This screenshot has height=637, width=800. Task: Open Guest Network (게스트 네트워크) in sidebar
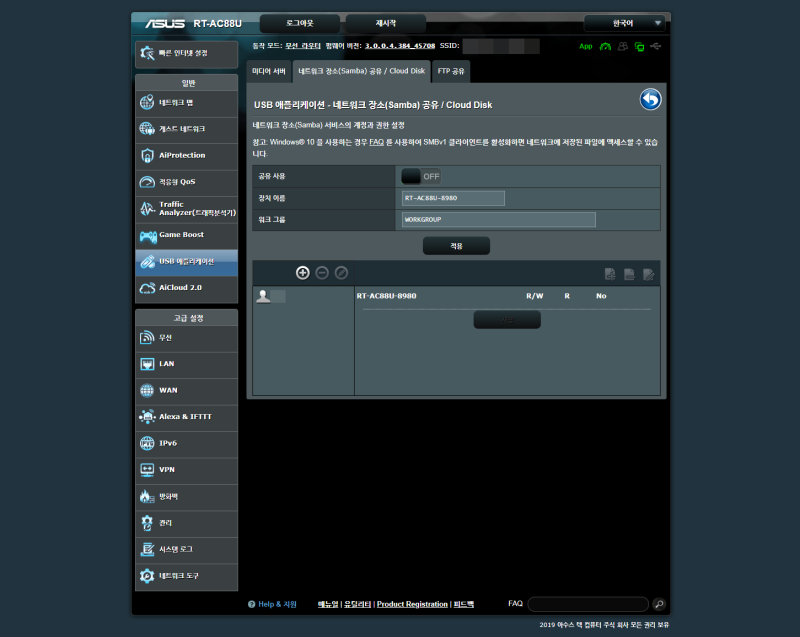(x=187, y=129)
